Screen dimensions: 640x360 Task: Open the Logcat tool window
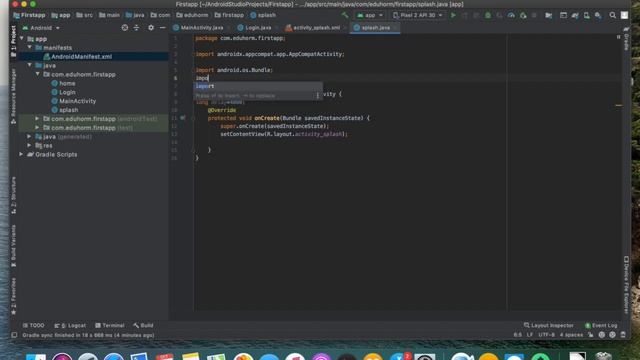(x=70, y=325)
